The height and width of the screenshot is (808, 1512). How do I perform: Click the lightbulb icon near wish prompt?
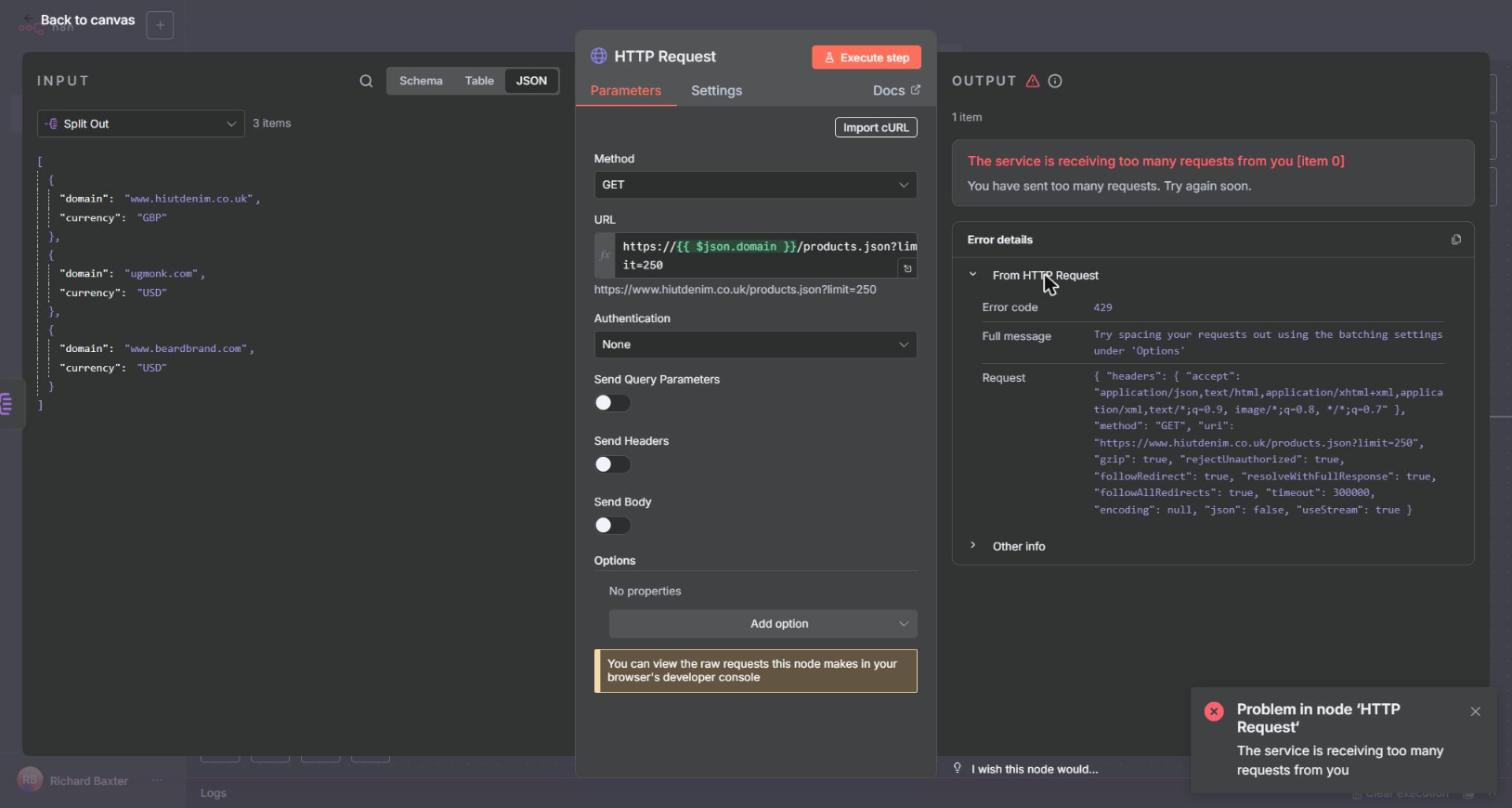957,768
